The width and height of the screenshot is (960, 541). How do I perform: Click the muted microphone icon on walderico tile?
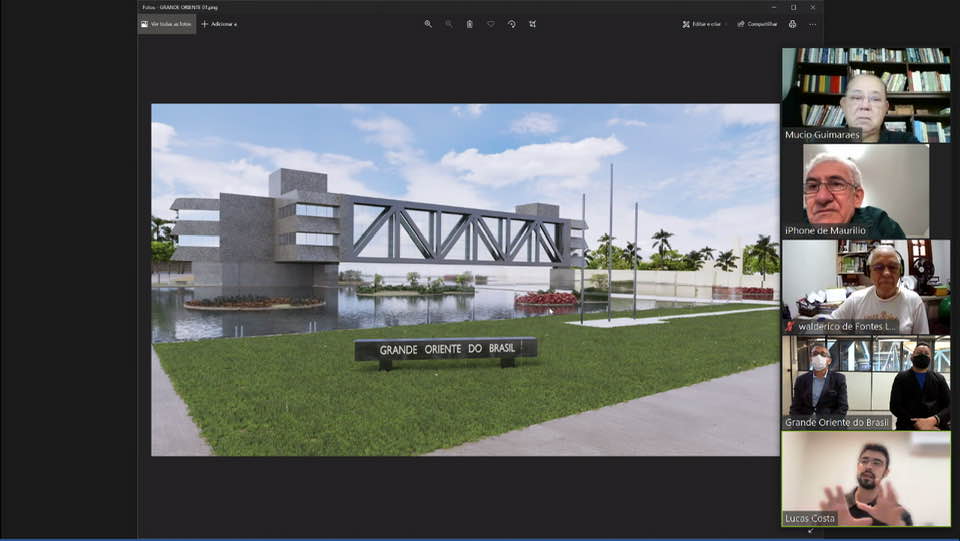(790, 327)
